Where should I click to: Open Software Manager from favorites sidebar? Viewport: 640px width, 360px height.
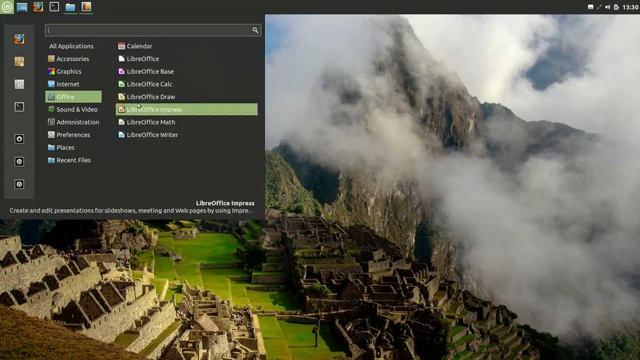pyautogui.click(x=19, y=62)
